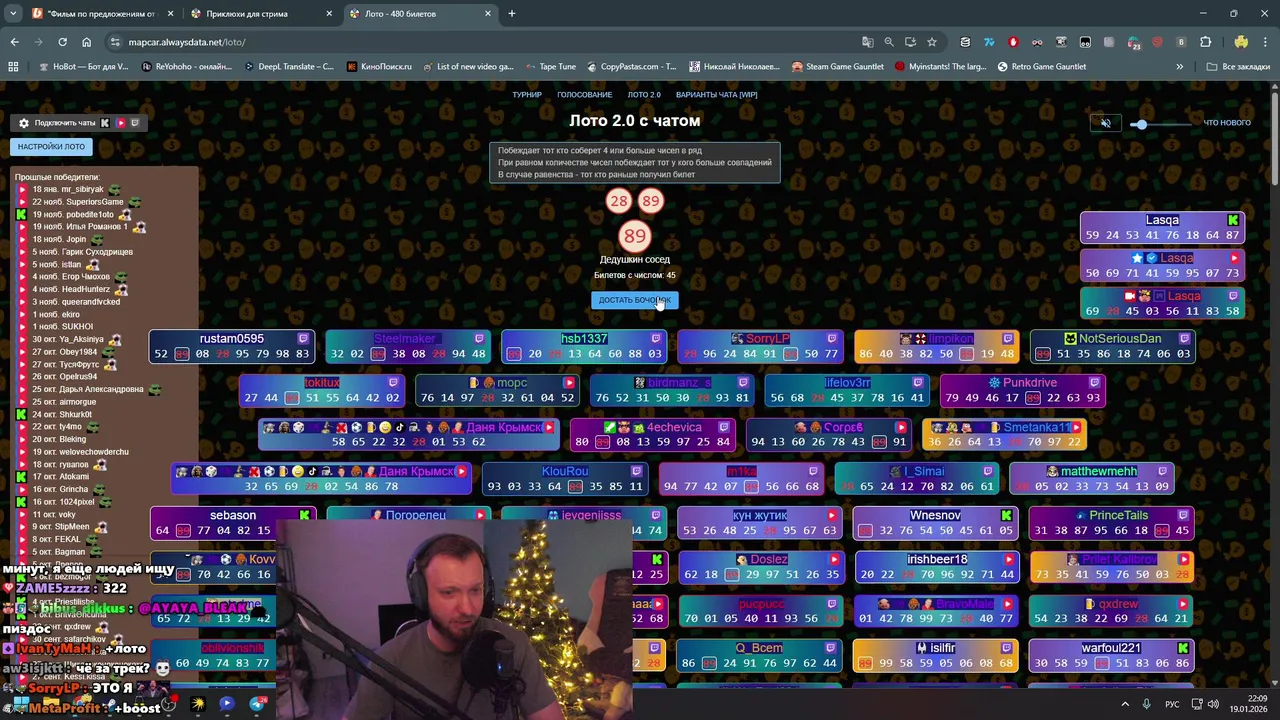The image size is (1280, 720).
Task: Select the Q_Bcem ticket name
Action: pos(759,648)
